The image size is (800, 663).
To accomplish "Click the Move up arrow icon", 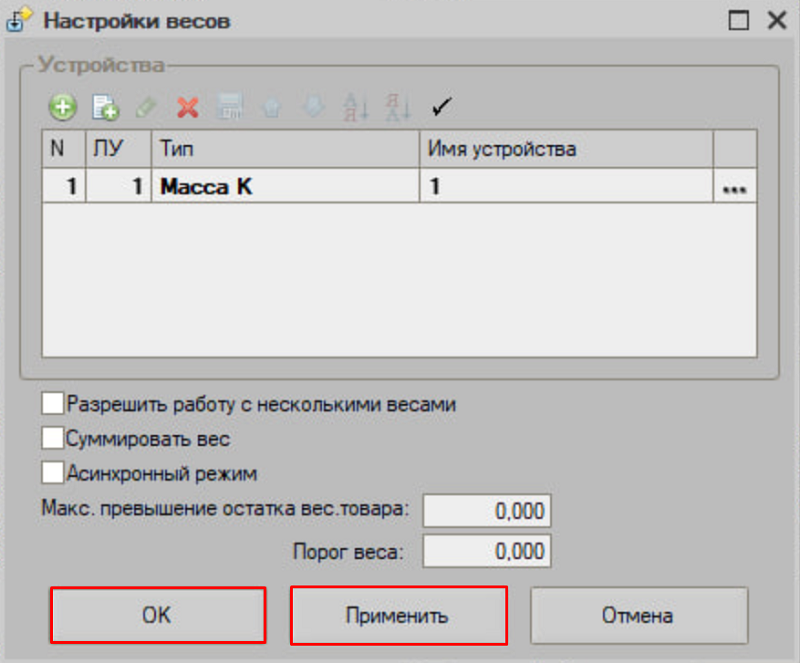I will click(x=271, y=106).
